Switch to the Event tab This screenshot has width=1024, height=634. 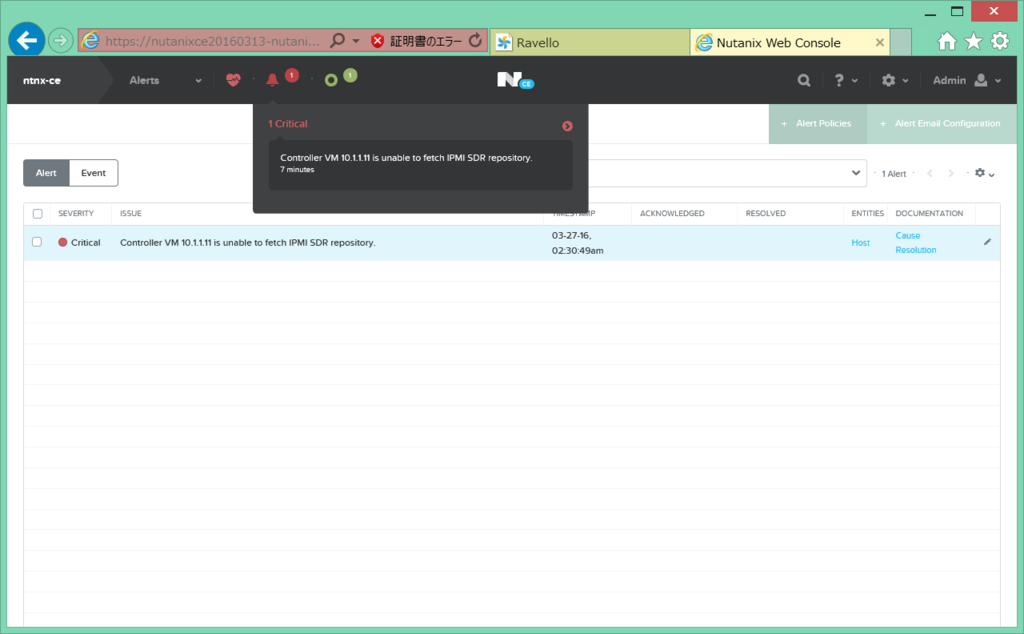coord(93,173)
